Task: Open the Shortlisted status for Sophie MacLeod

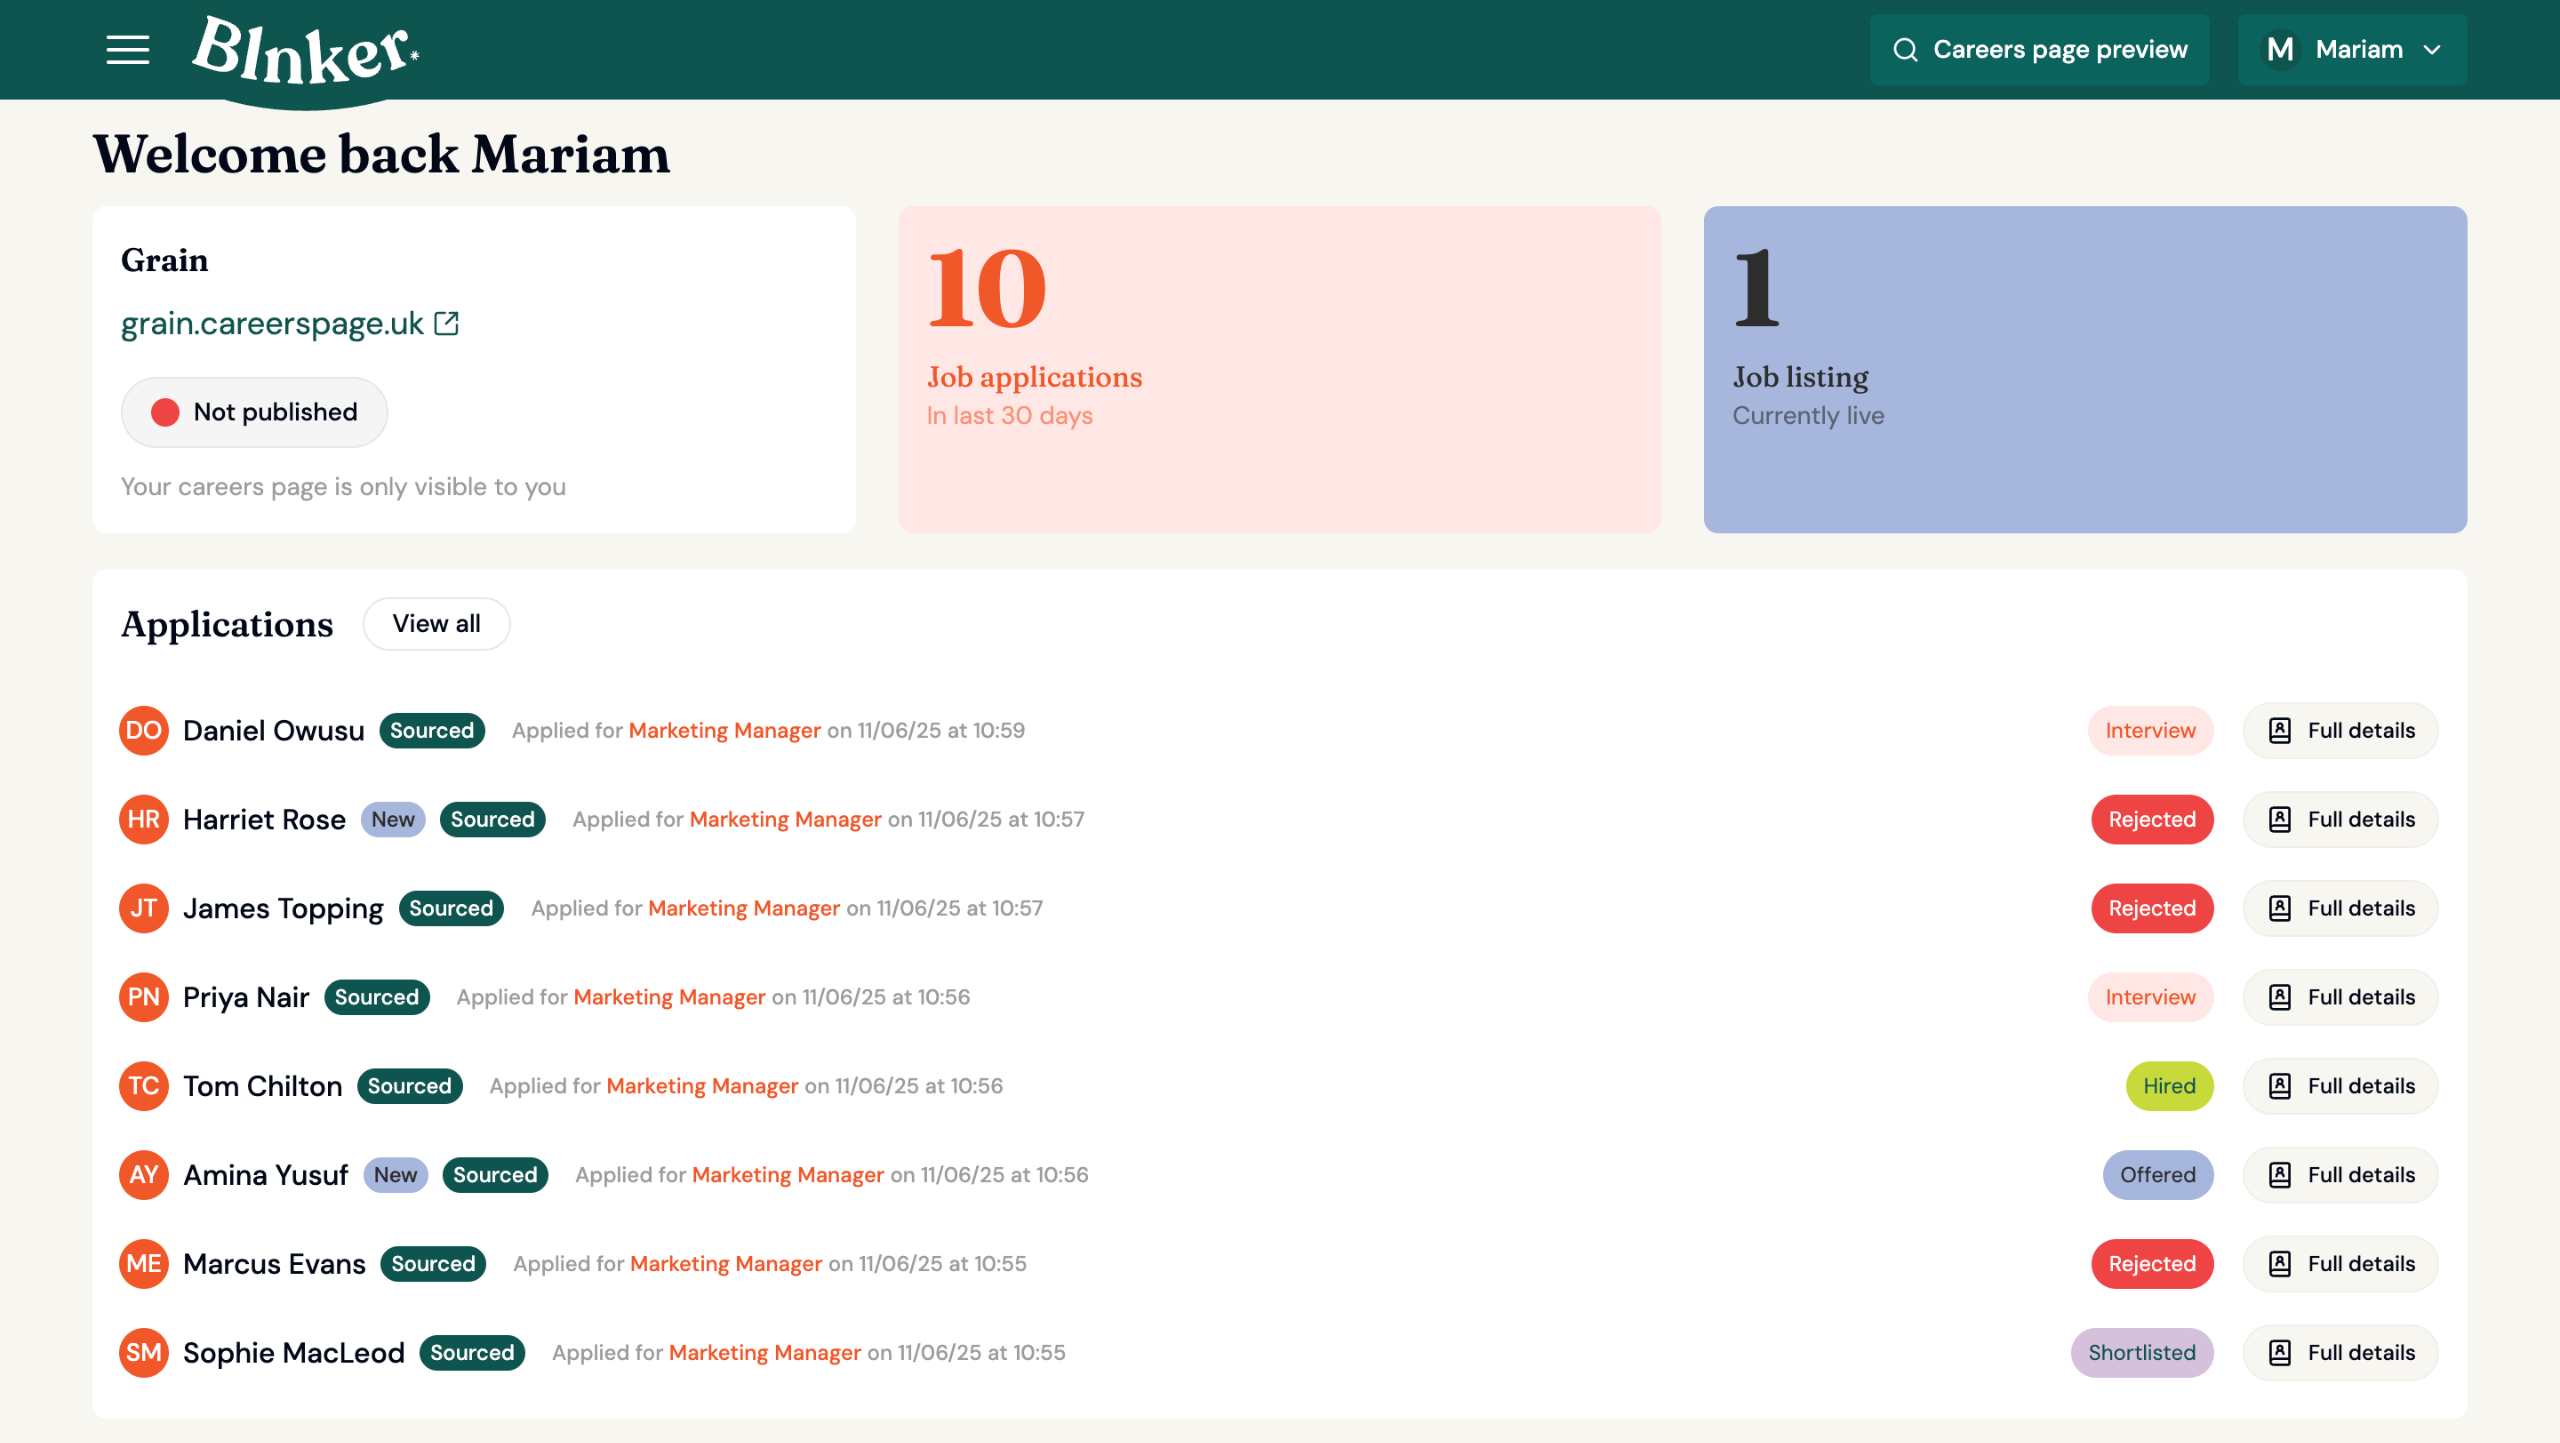Action: coord(2141,1352)
